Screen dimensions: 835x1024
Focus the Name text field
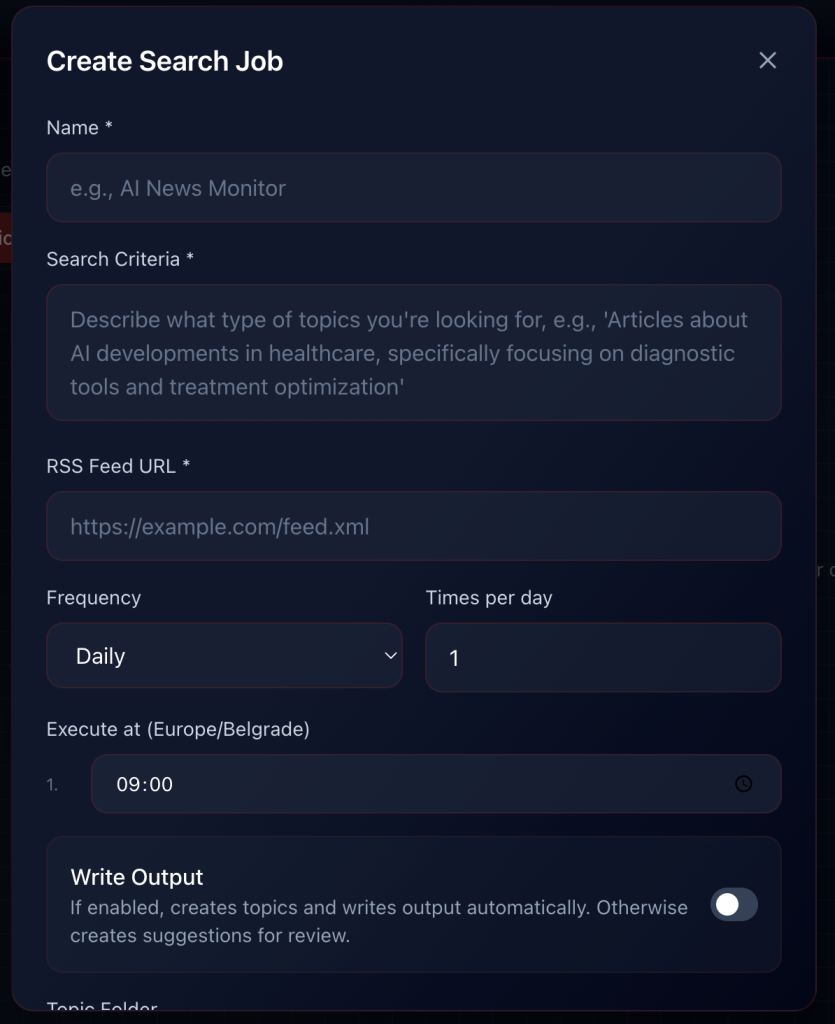click(413, 188)
